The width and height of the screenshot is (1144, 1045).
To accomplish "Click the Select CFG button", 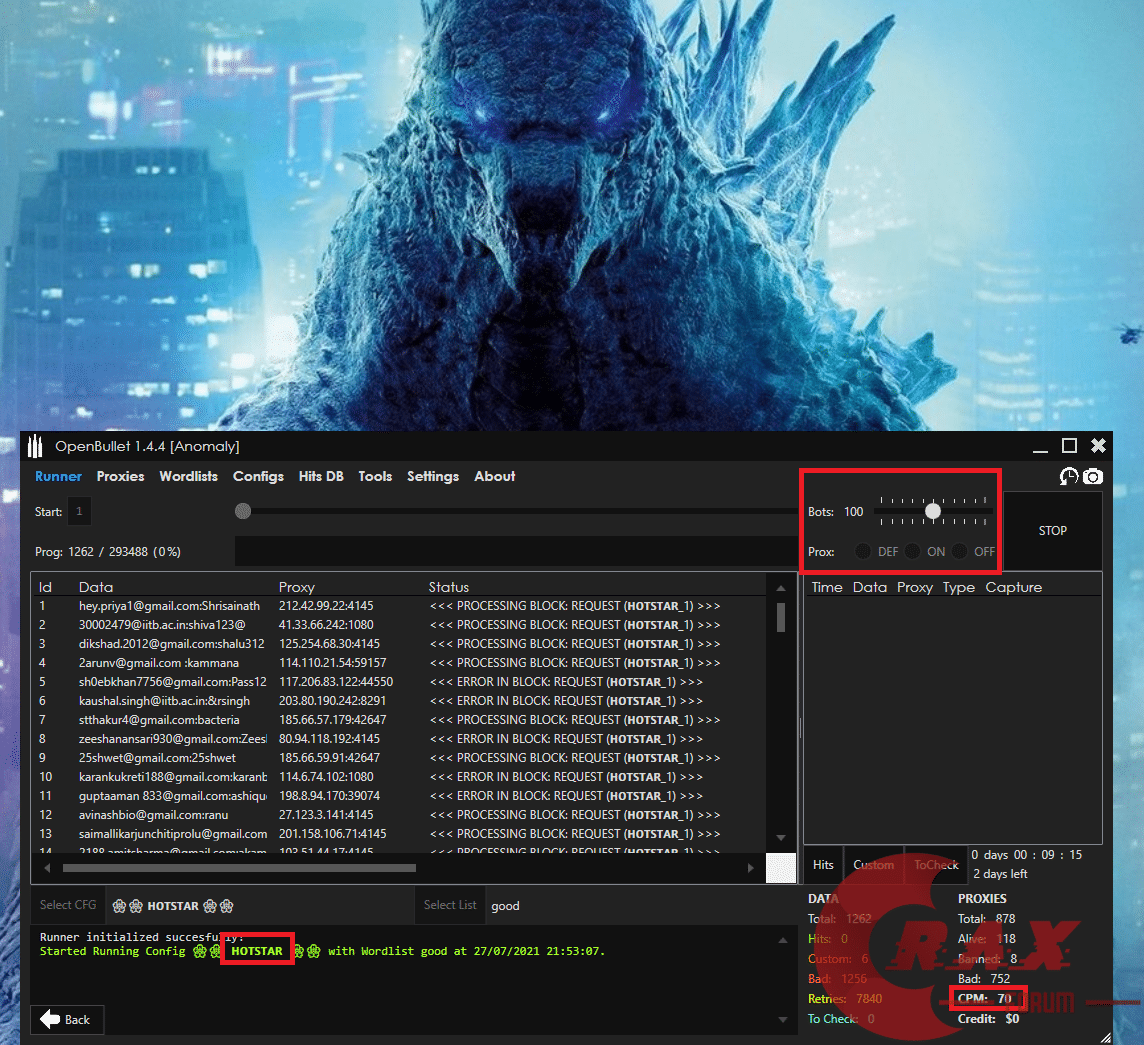I will click(68, 905).
